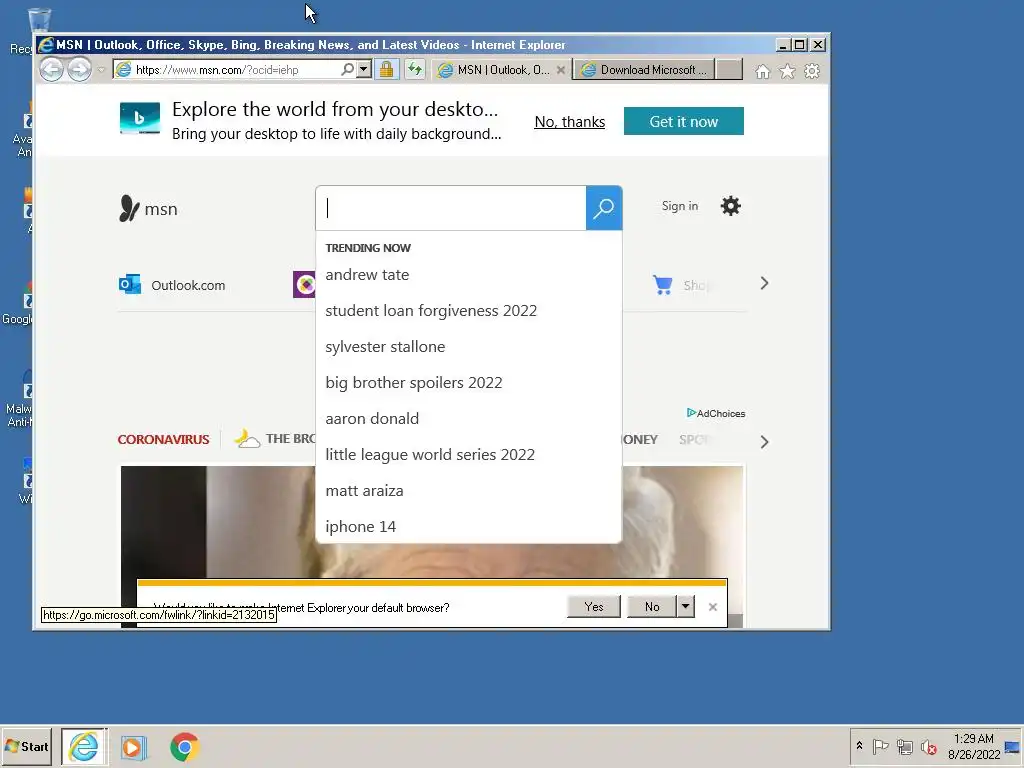
Task: Click the security lock icon in address bar
Action: coord(387,69)
